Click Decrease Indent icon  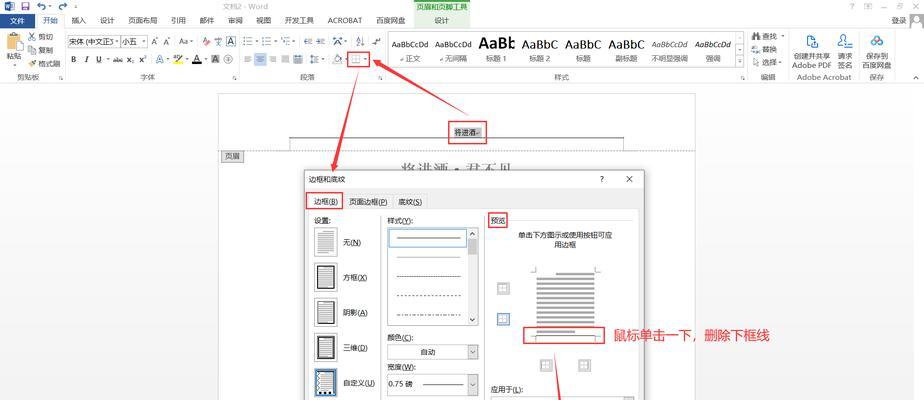point(307,41)
